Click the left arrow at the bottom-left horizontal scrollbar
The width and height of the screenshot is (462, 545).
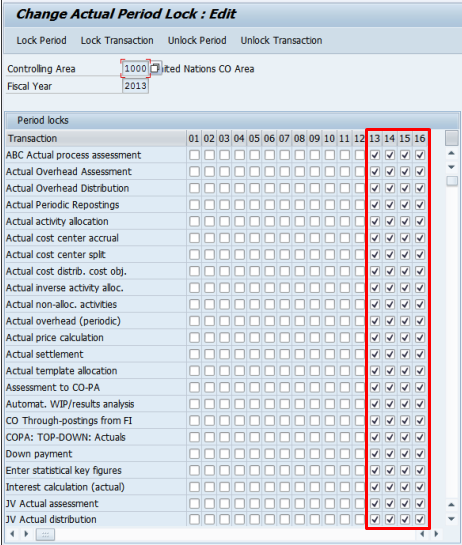(13, 534)
